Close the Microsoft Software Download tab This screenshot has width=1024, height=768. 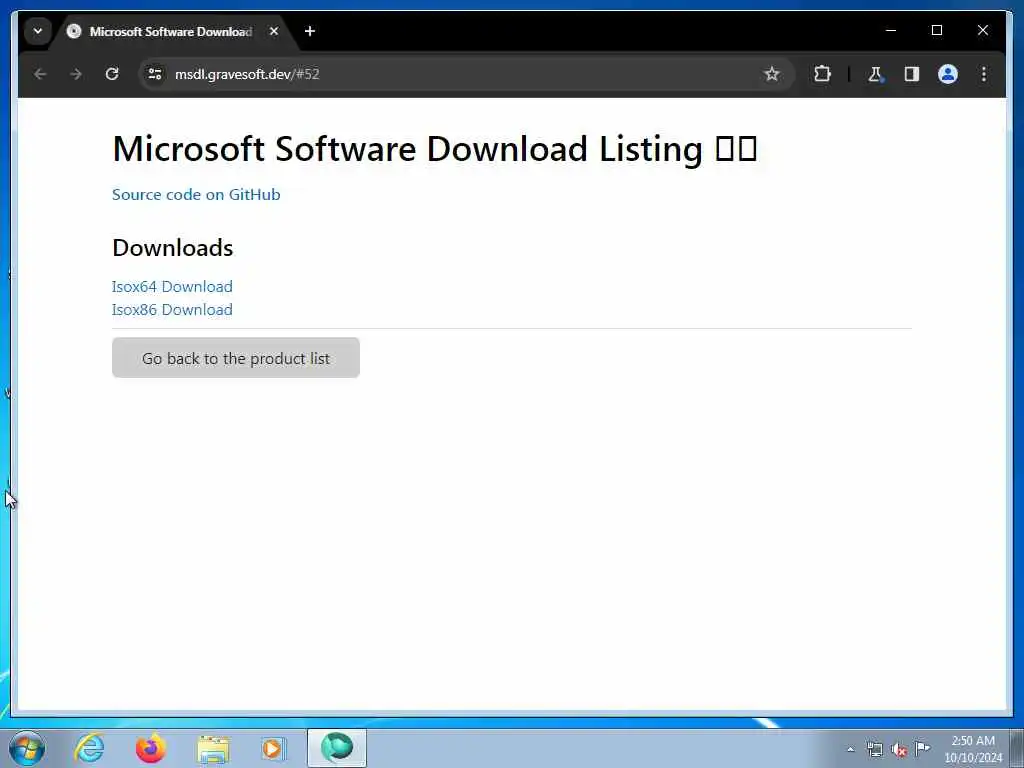[274, 31]
